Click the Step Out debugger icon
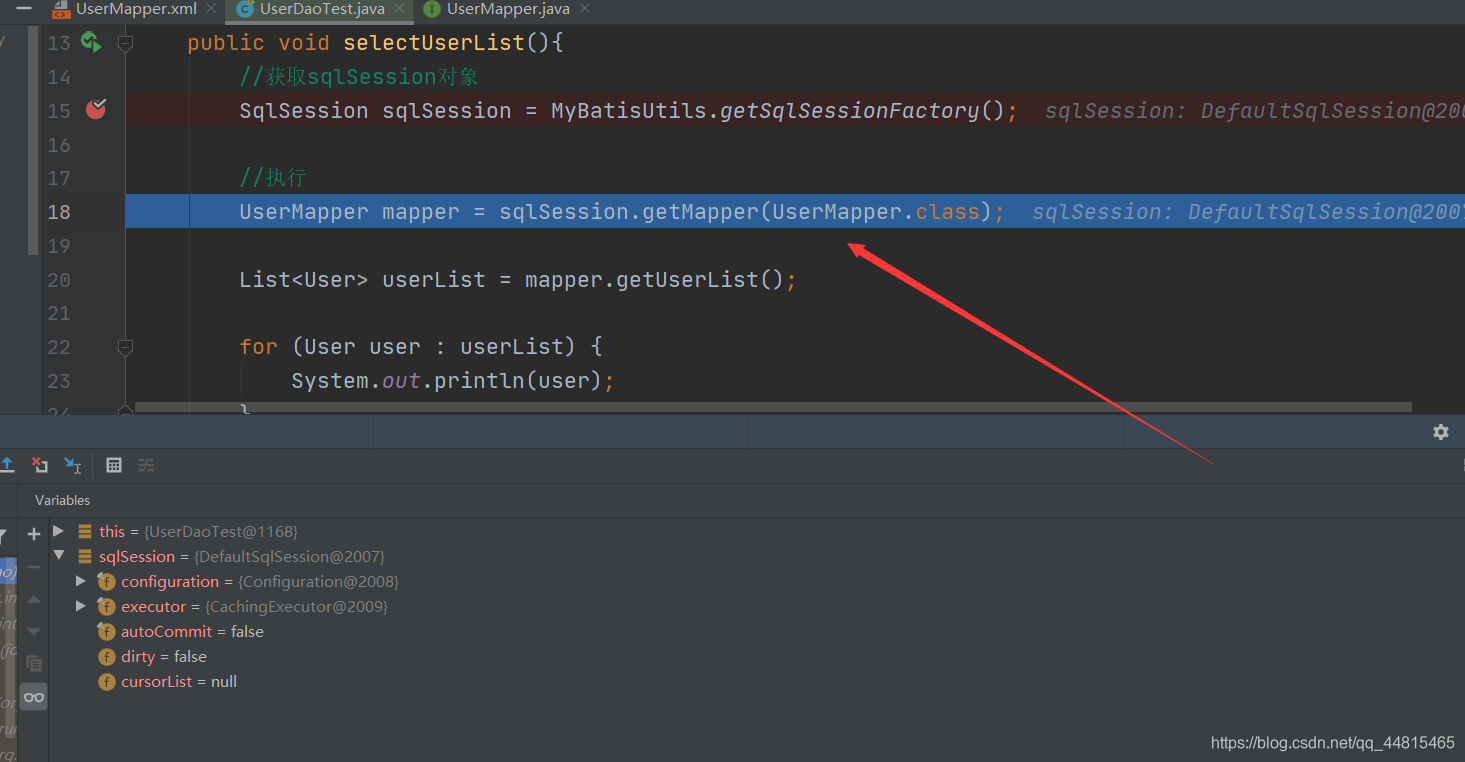Image resolution: width=1465 pixels, height=762 pixels. (7, 465)
